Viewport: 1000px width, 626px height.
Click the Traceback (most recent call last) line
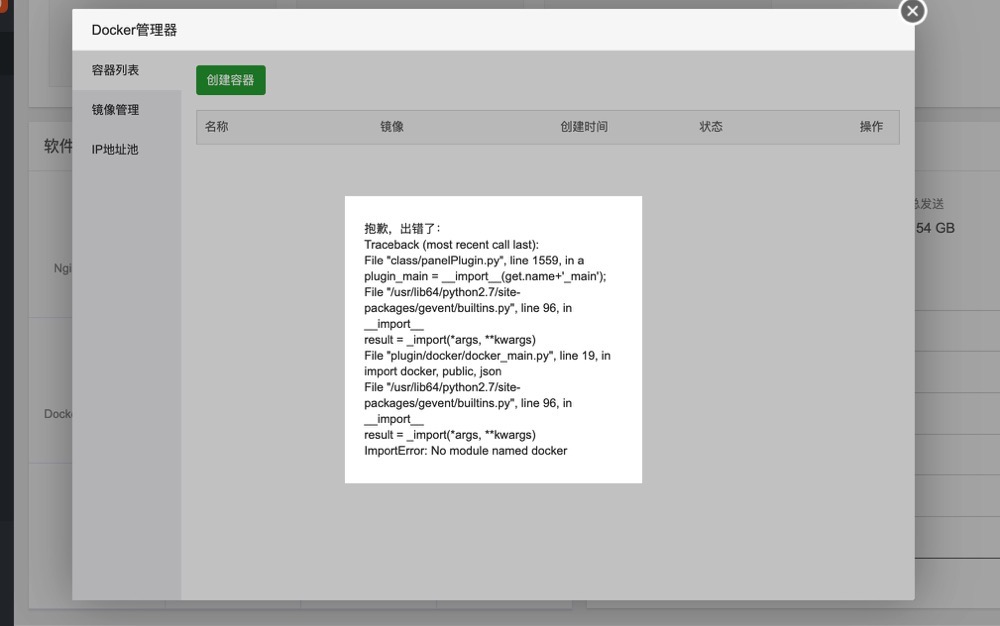(x=451, y=244)
